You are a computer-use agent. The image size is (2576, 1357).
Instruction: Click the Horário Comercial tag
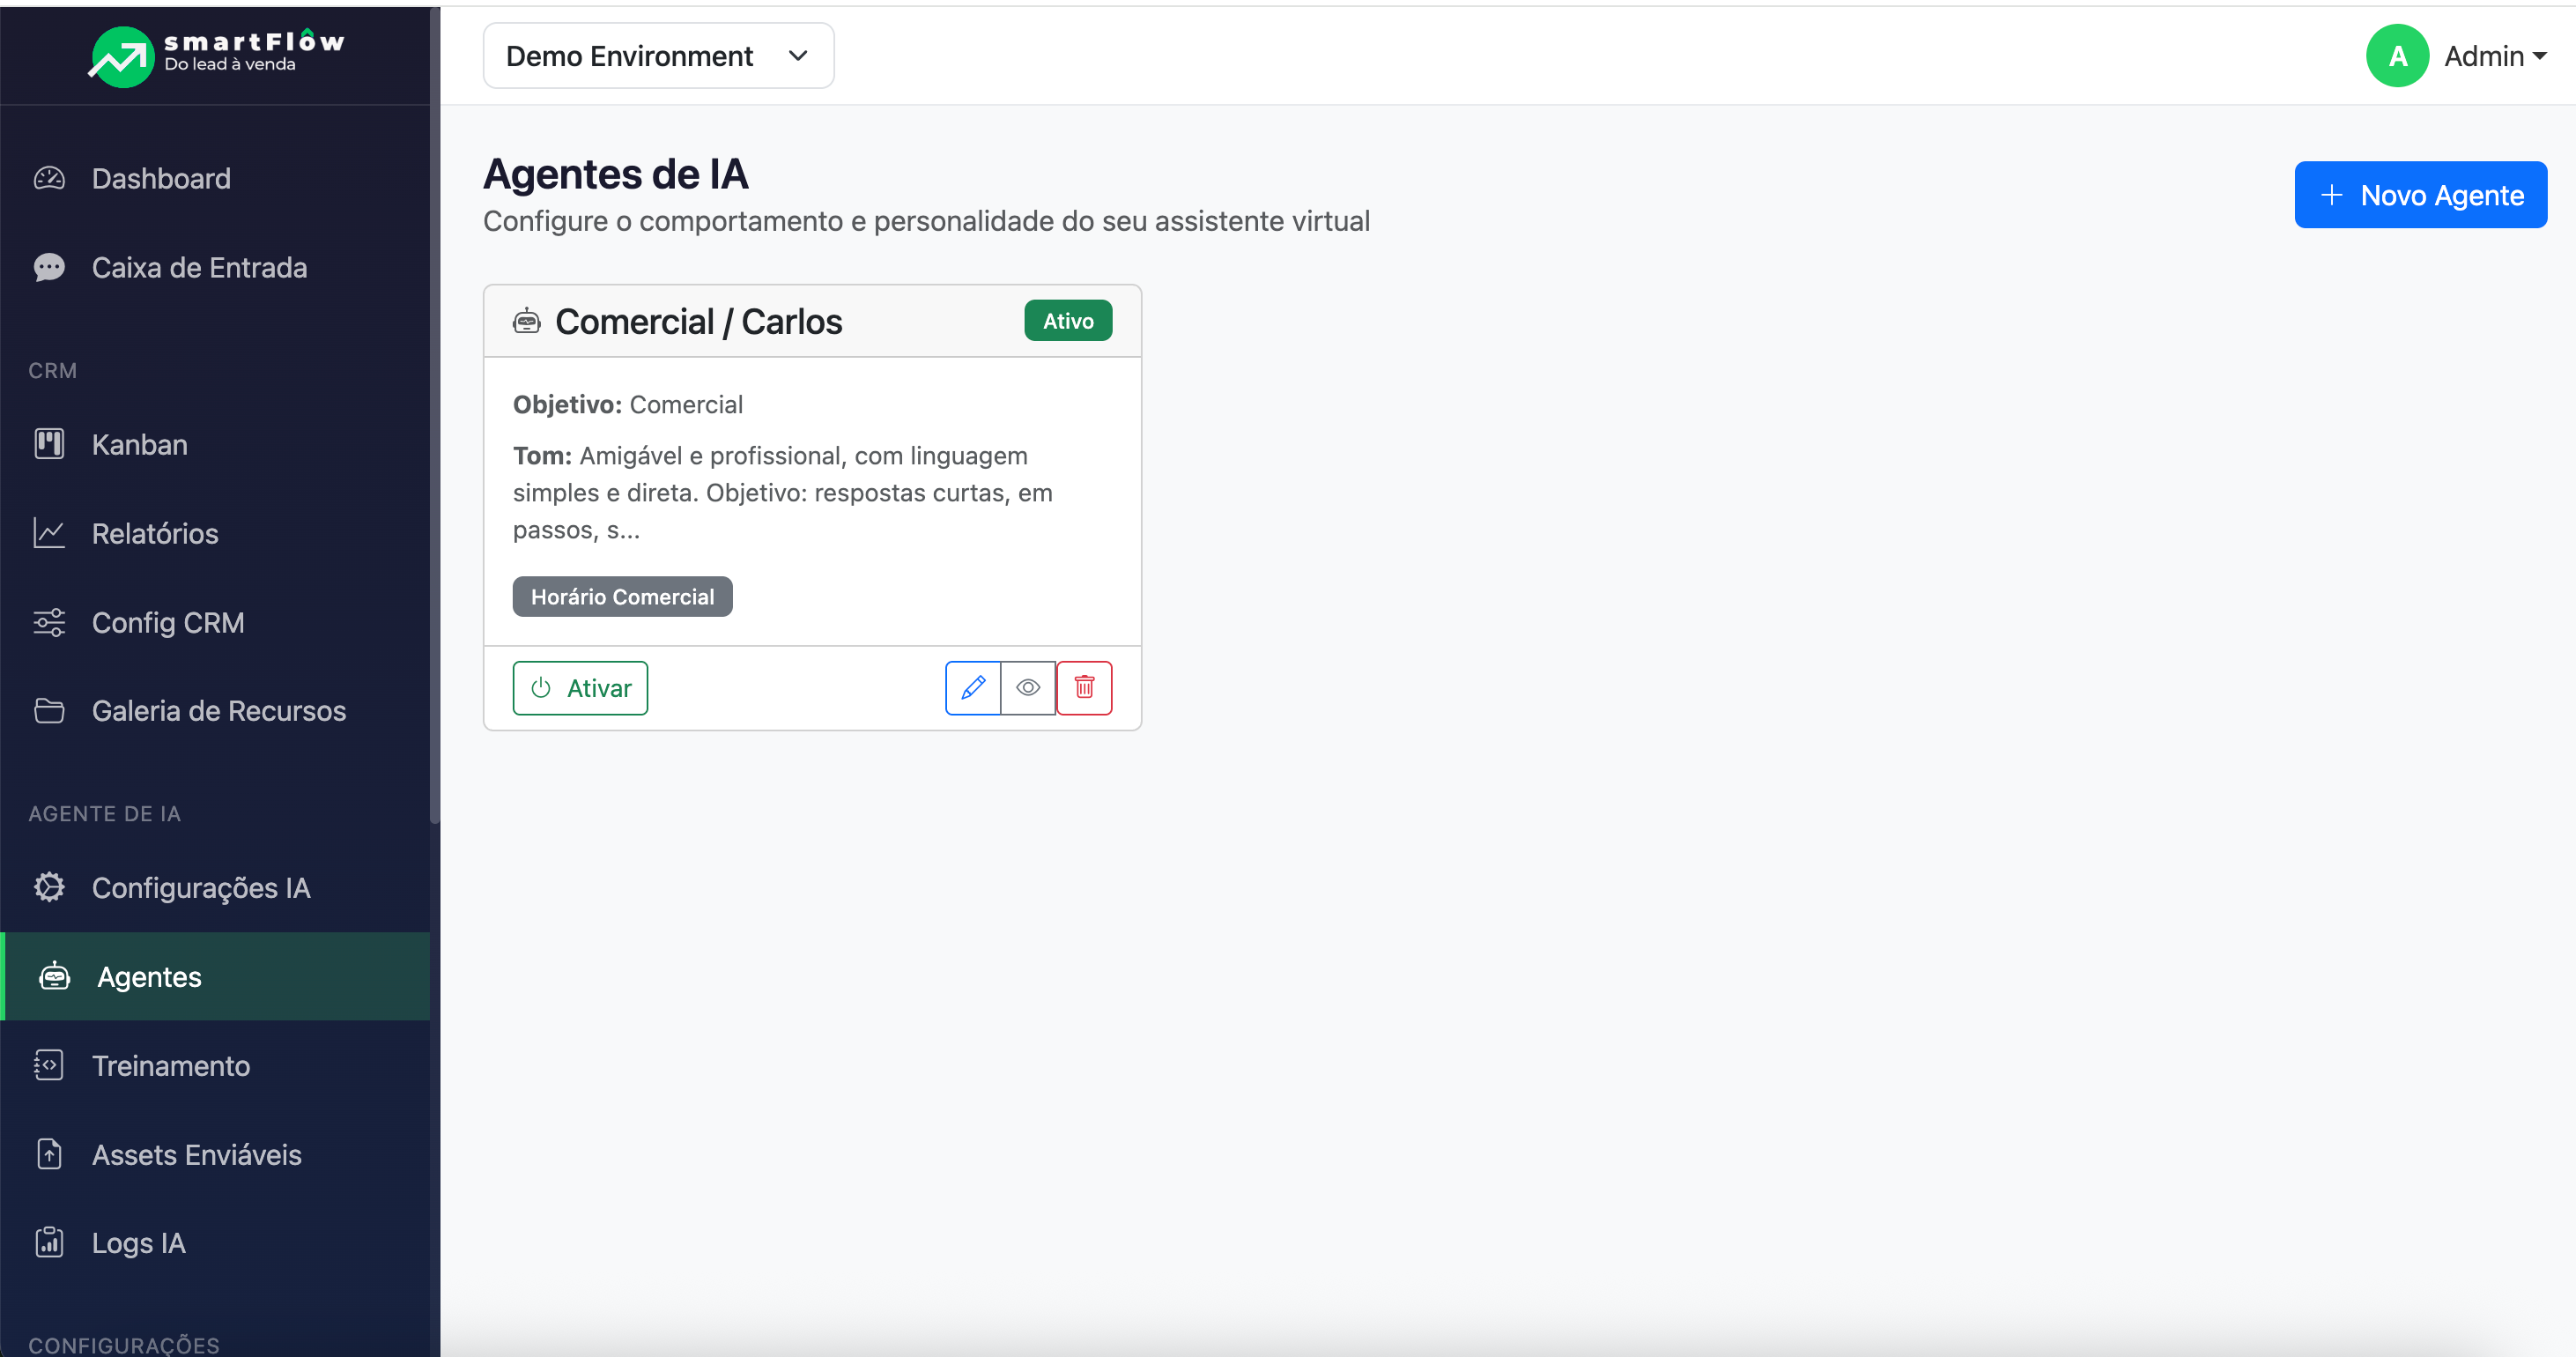pos(621,596)
